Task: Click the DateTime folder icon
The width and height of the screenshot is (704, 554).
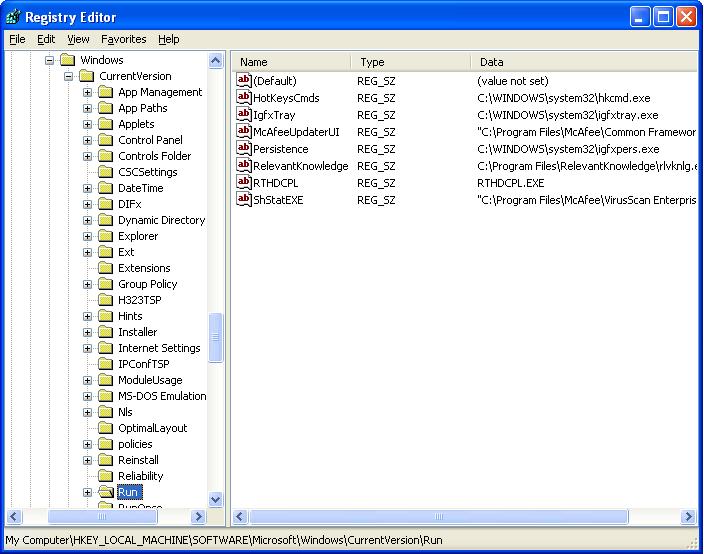Action: tap(106, 188)
